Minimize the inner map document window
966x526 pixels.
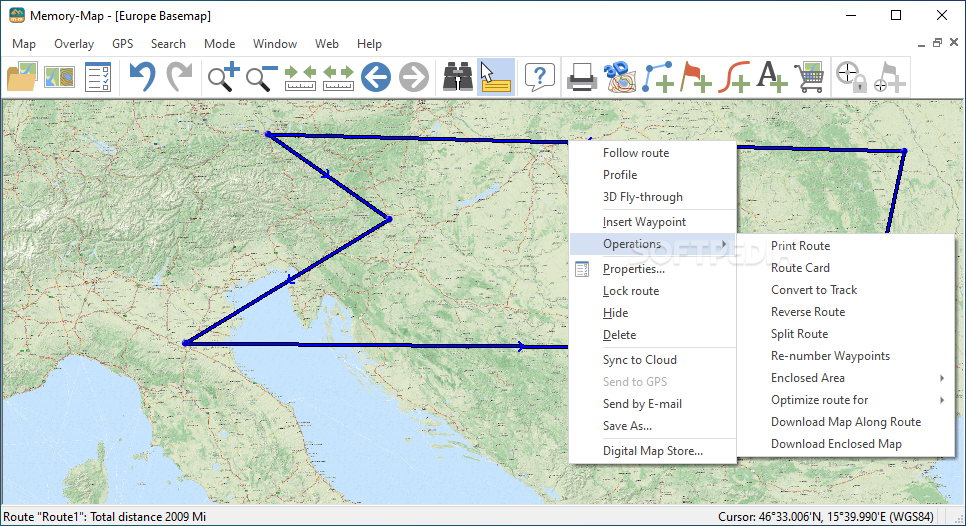921,43
